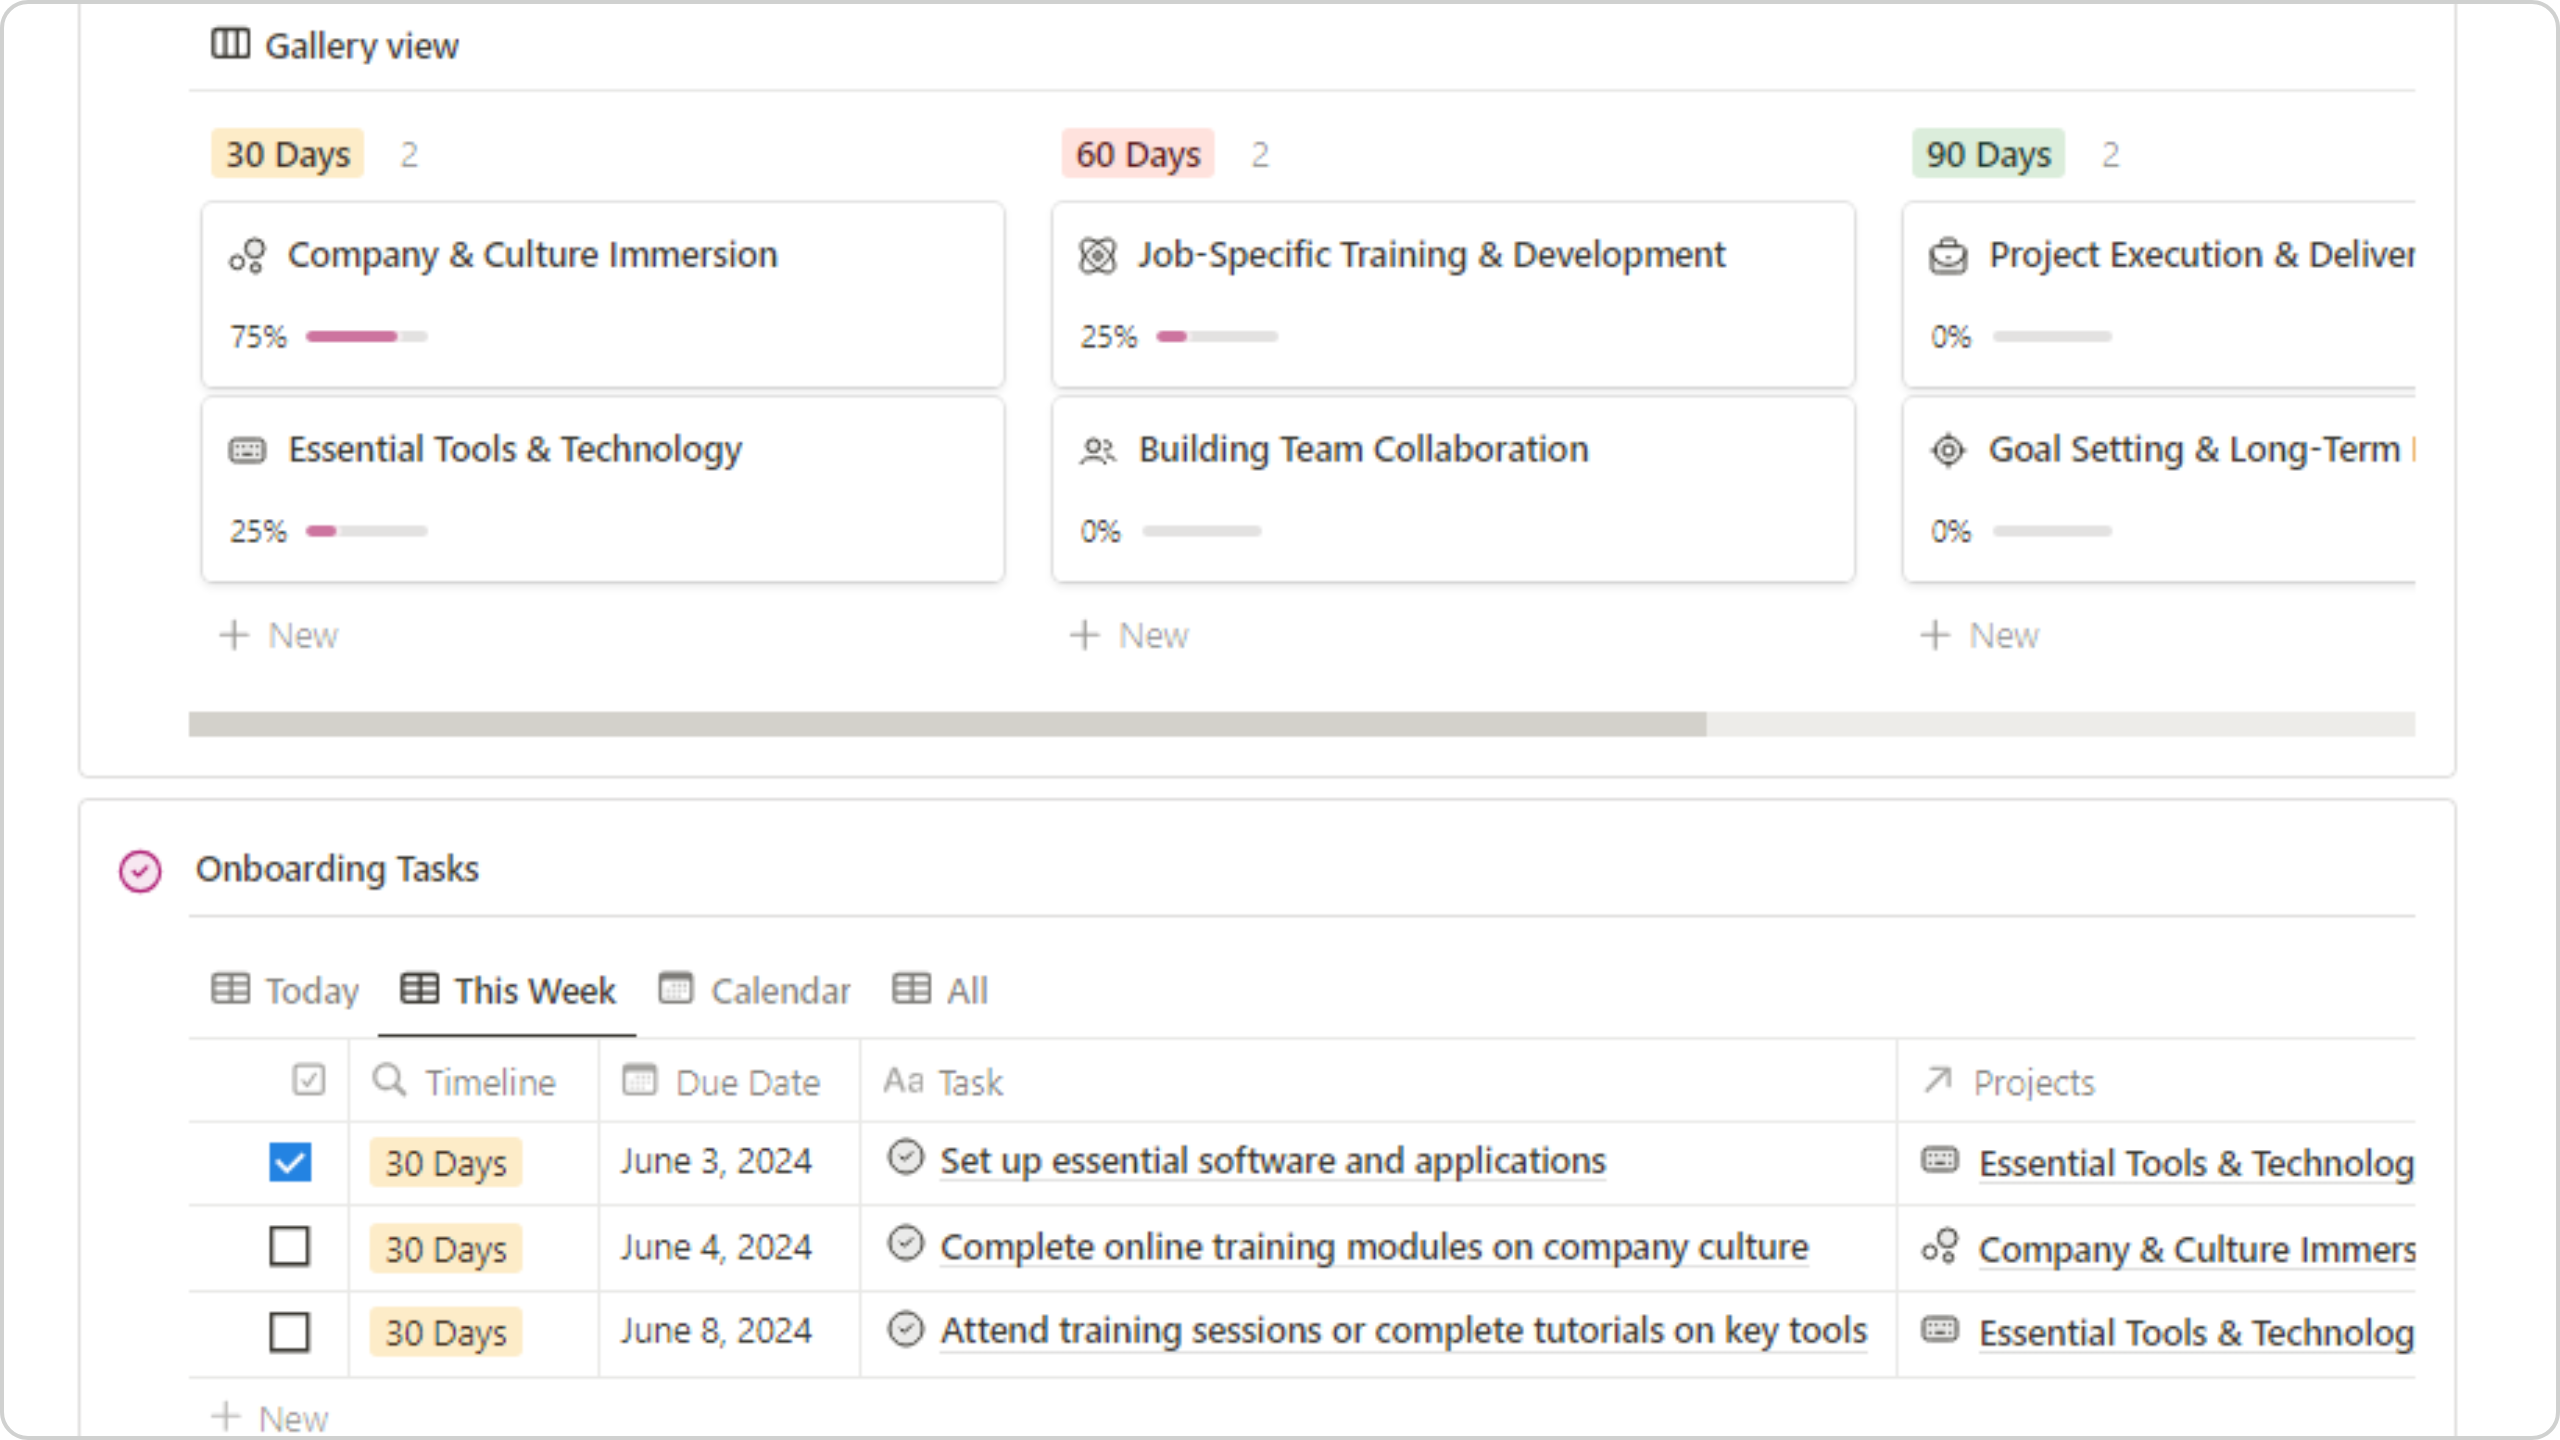
Task: Add New card under 60 Days
Action: click(x=1130, y=635)
